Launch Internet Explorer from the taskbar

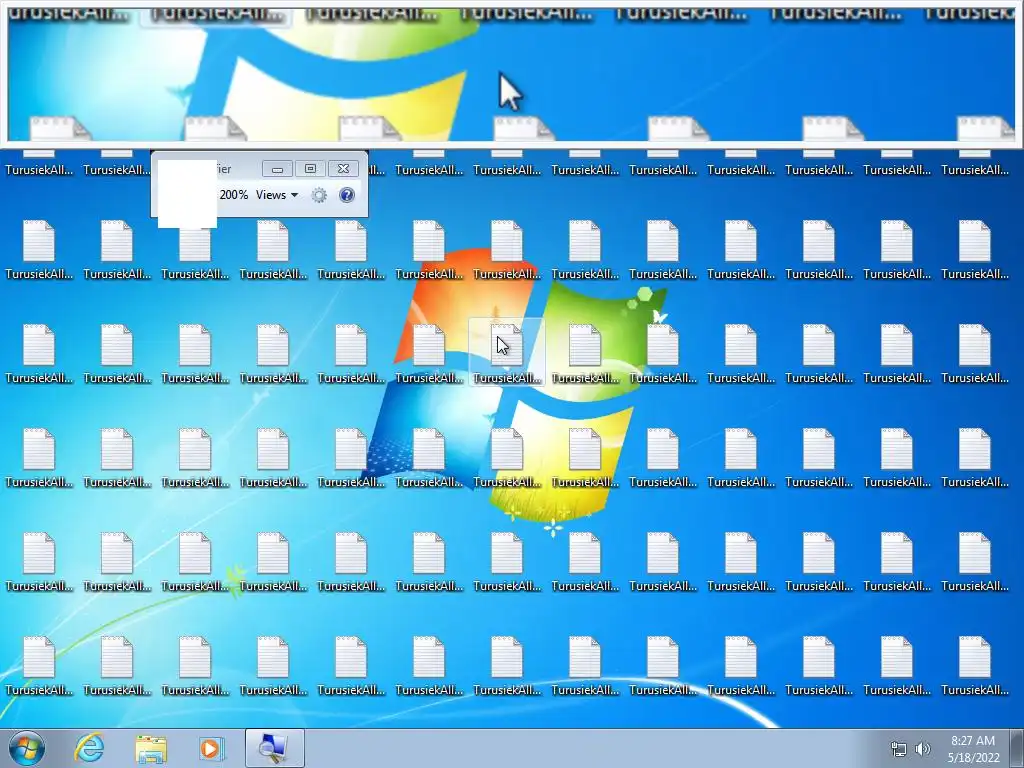89,748
